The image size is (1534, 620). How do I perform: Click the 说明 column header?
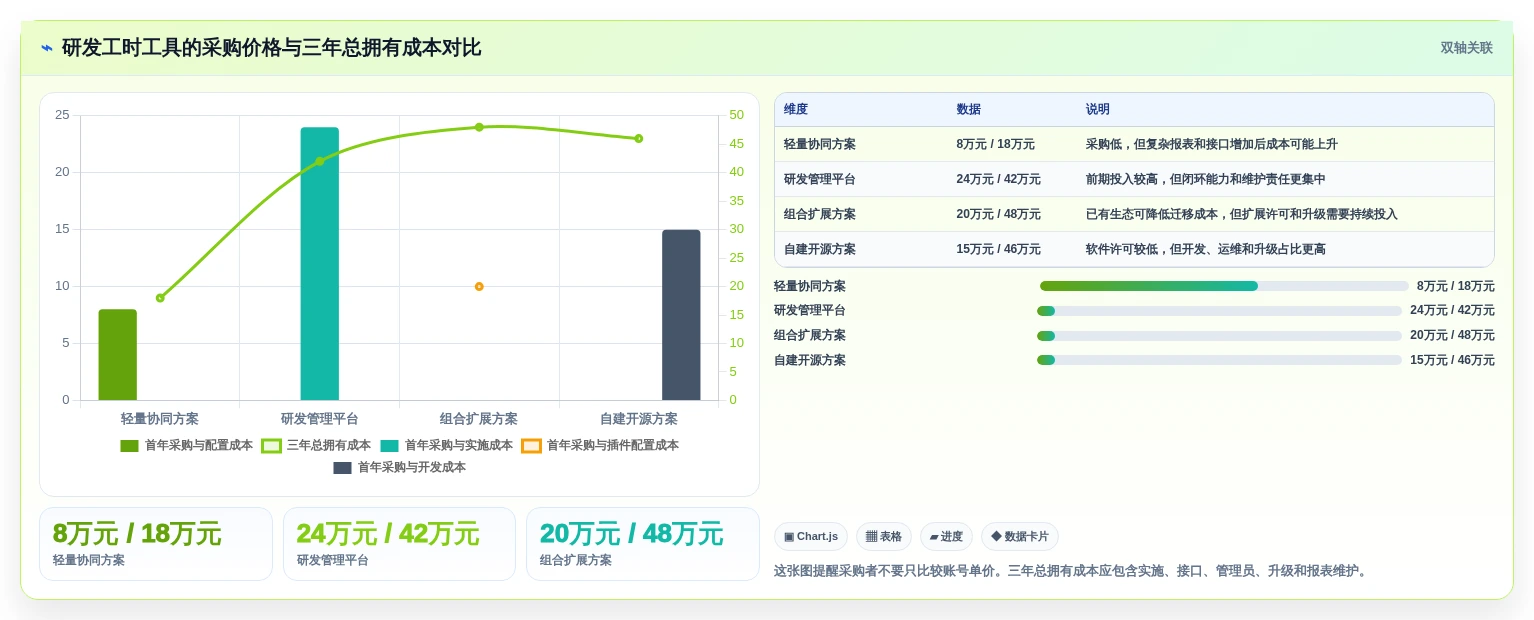1098,110
